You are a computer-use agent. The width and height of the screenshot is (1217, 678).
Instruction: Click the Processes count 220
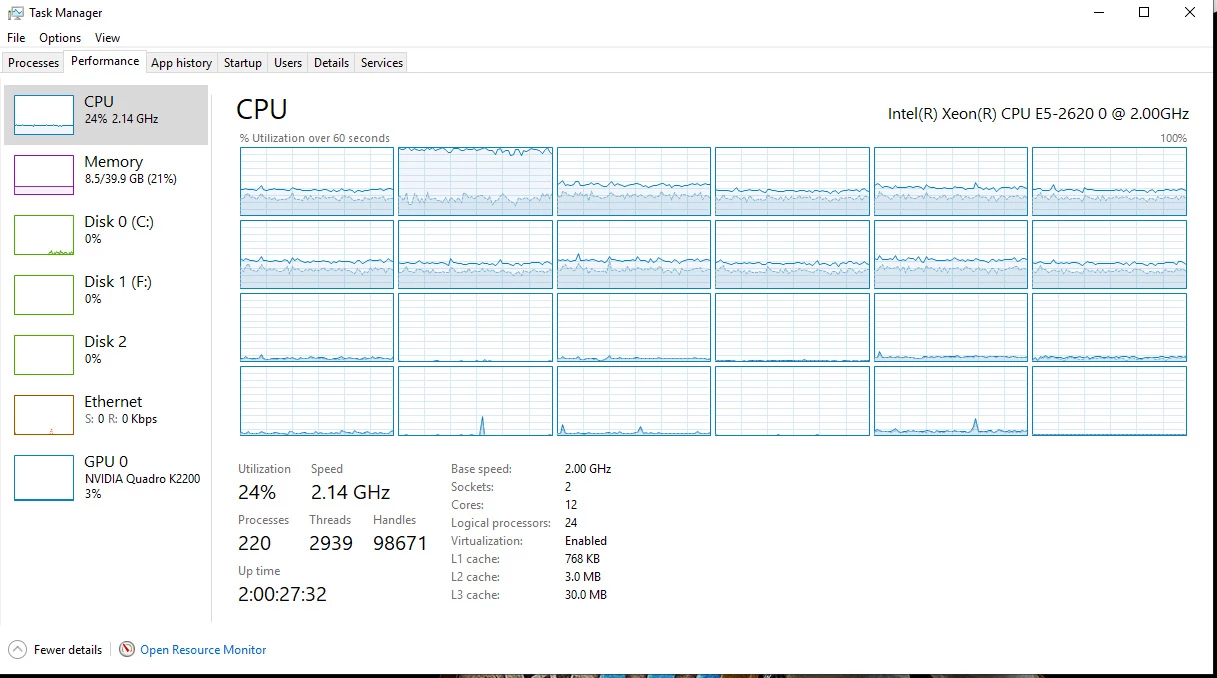[255, 543]
